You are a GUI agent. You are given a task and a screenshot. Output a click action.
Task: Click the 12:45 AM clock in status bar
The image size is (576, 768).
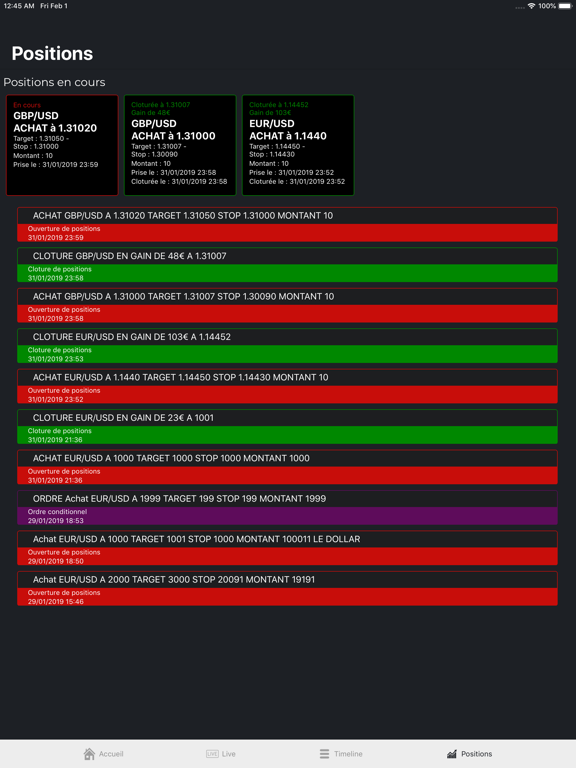click(19, 6)
